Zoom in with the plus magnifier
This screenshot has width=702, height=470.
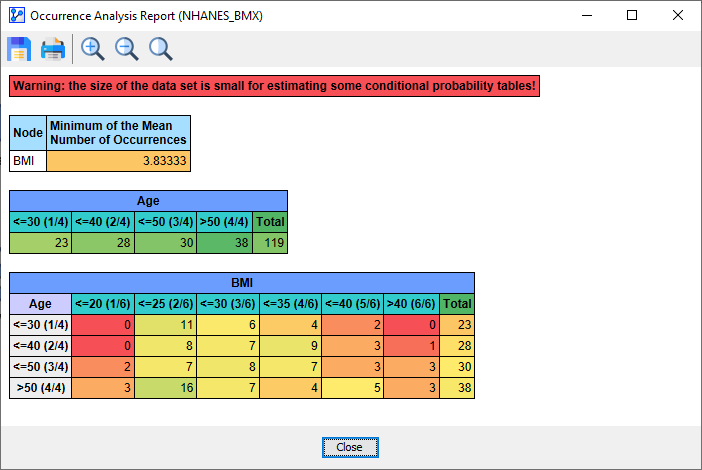tap(93, 49)
